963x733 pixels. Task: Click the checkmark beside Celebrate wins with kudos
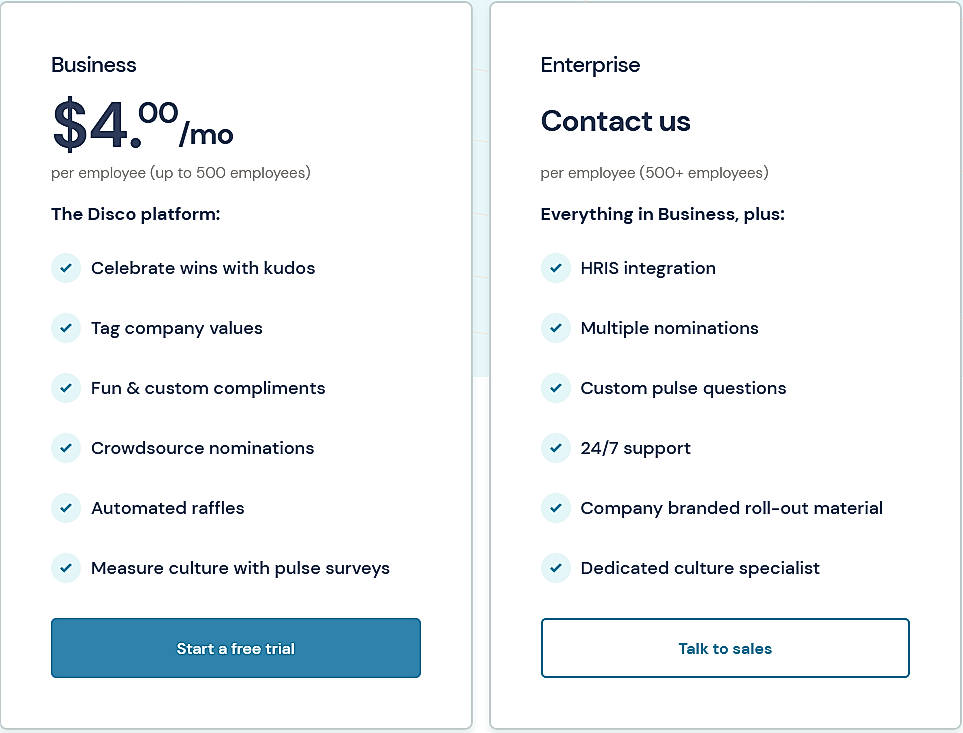pos(66,268)
